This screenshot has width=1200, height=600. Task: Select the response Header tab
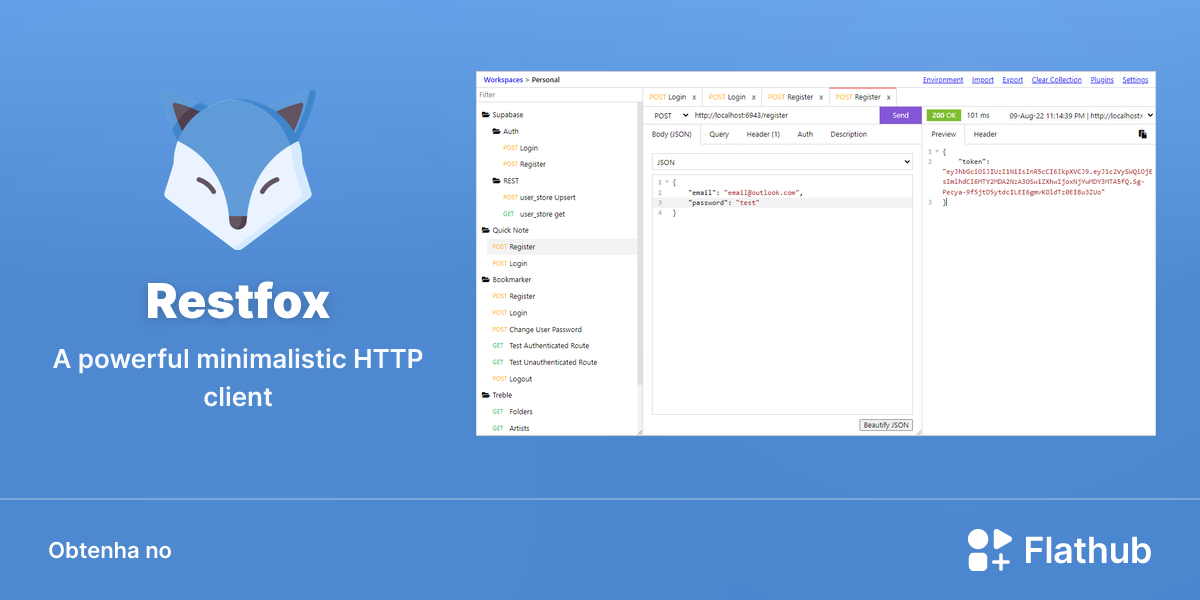985,134
